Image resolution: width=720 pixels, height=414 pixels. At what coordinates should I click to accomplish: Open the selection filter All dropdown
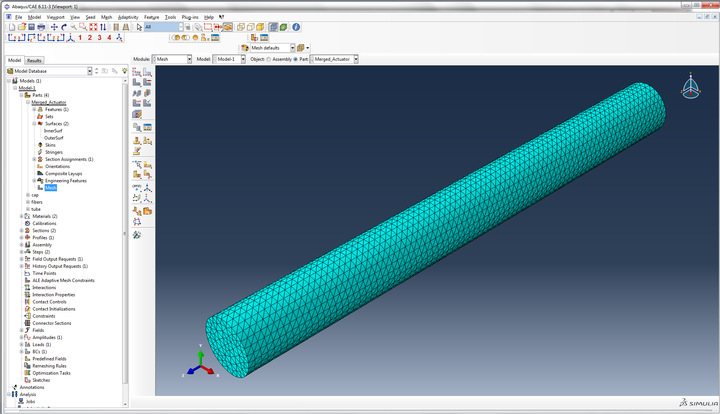click(x=164, y=27)
